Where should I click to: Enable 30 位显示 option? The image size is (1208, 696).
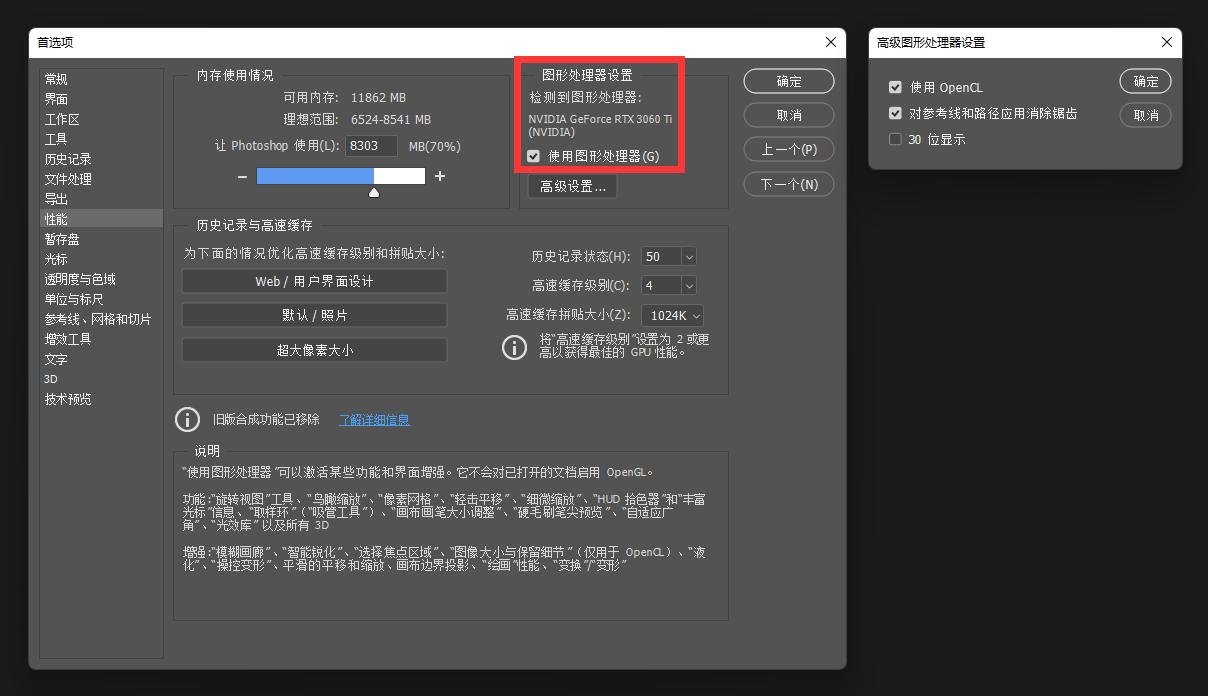[895, 139]
